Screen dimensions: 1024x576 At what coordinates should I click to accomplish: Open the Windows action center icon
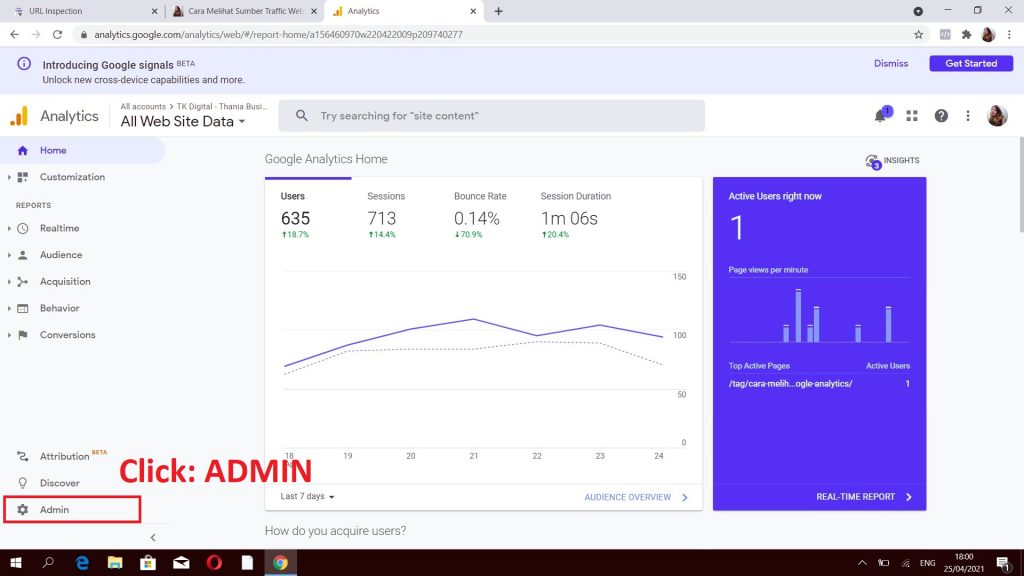click(1004, 563)
